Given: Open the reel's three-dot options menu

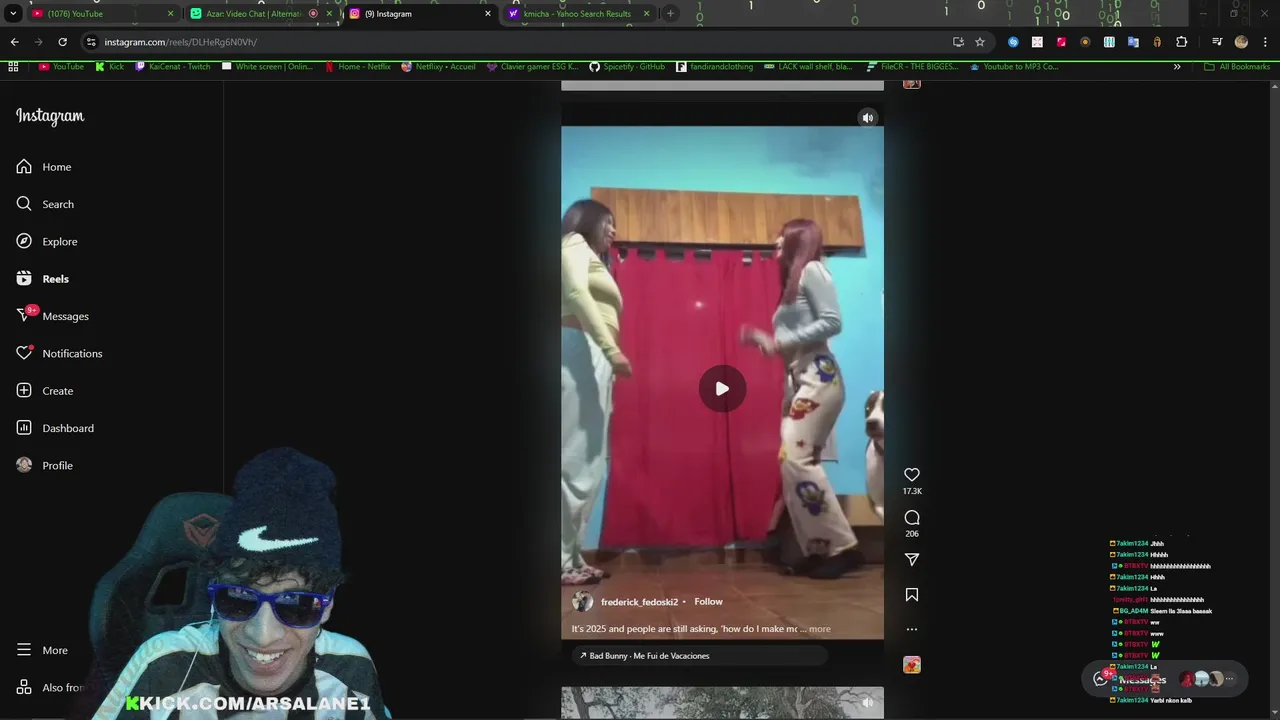Looking at the screenshot, I should coord(912,630).
